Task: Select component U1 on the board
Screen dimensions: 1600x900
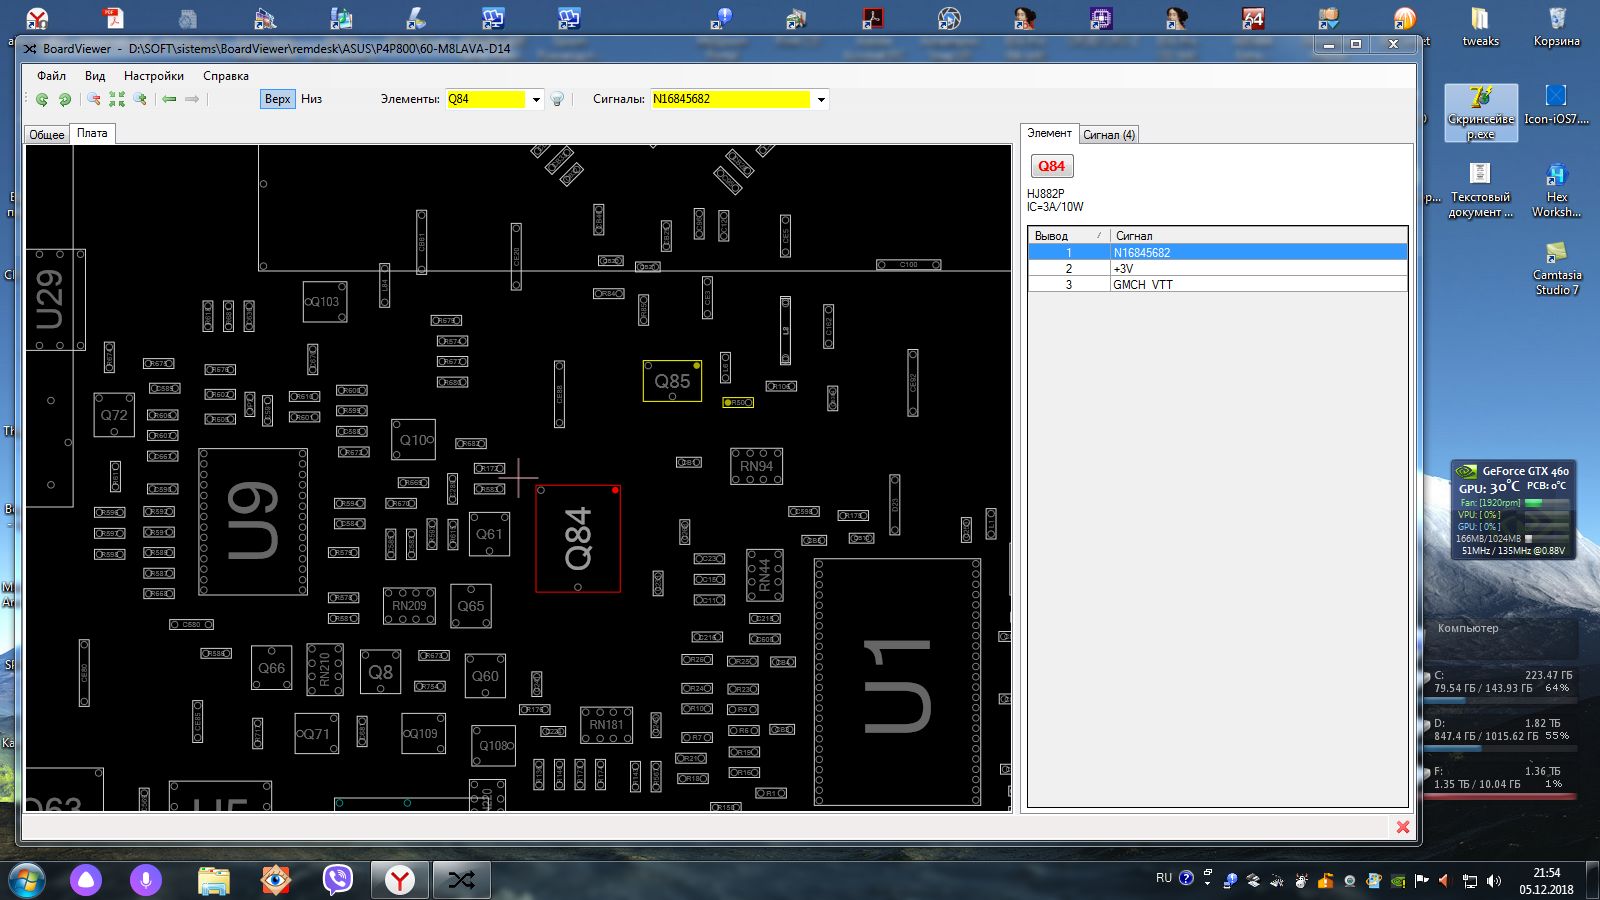Action: point(898,683)
